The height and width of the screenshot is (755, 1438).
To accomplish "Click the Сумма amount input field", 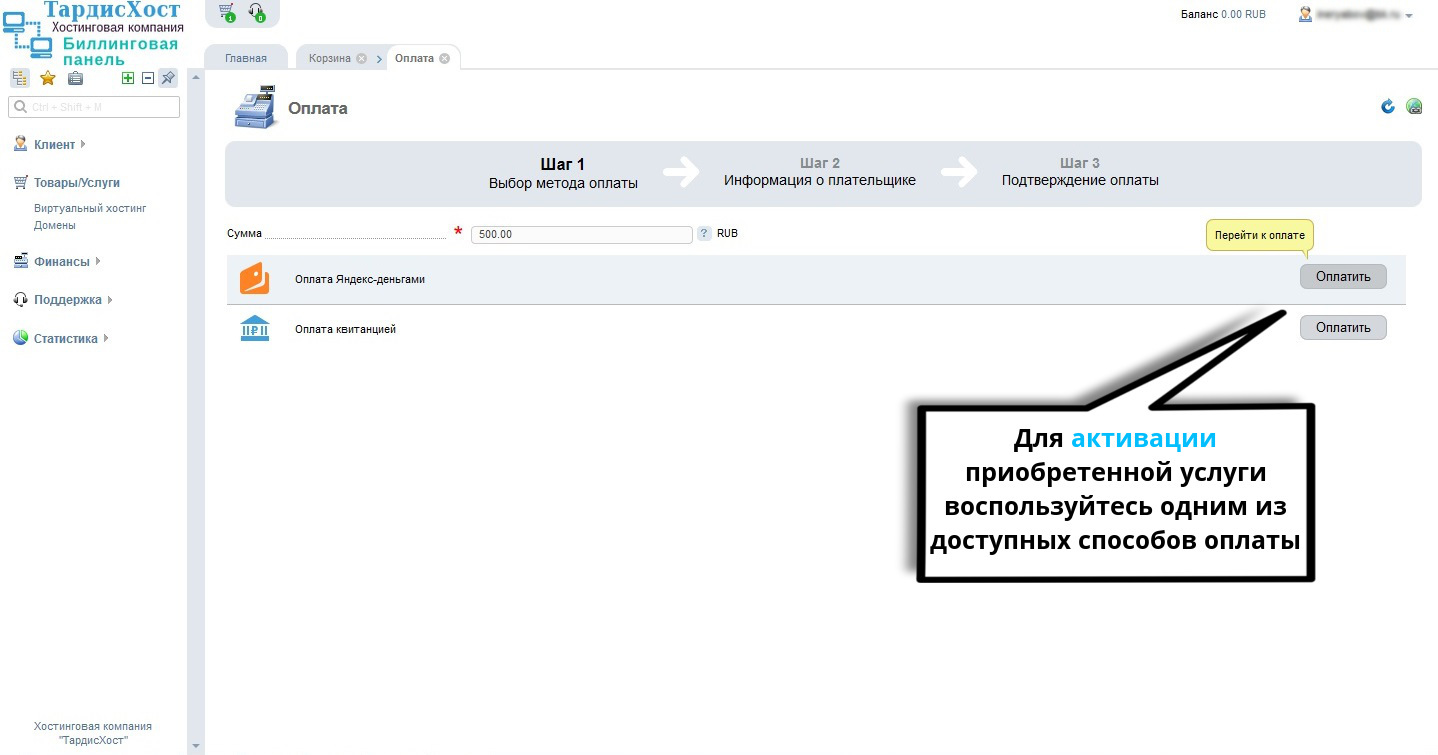I will coord(582,234).
